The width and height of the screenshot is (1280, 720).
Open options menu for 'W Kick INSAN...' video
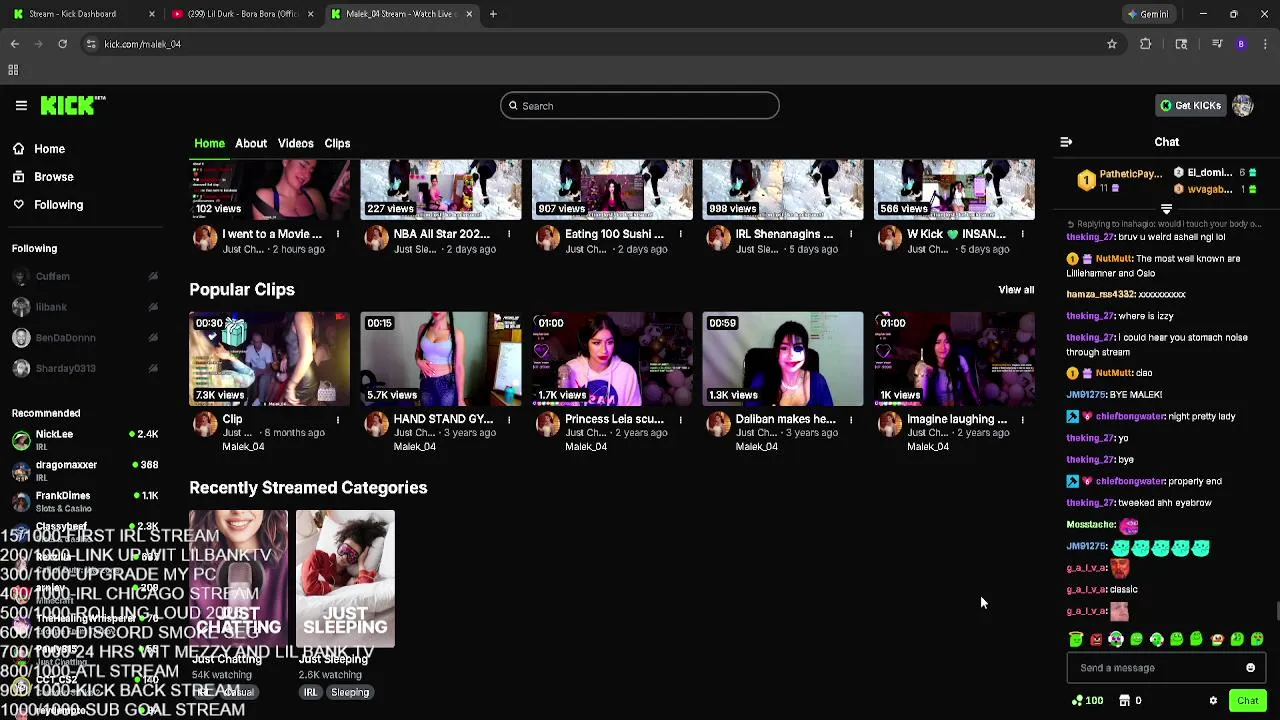tap(1022, 234)
